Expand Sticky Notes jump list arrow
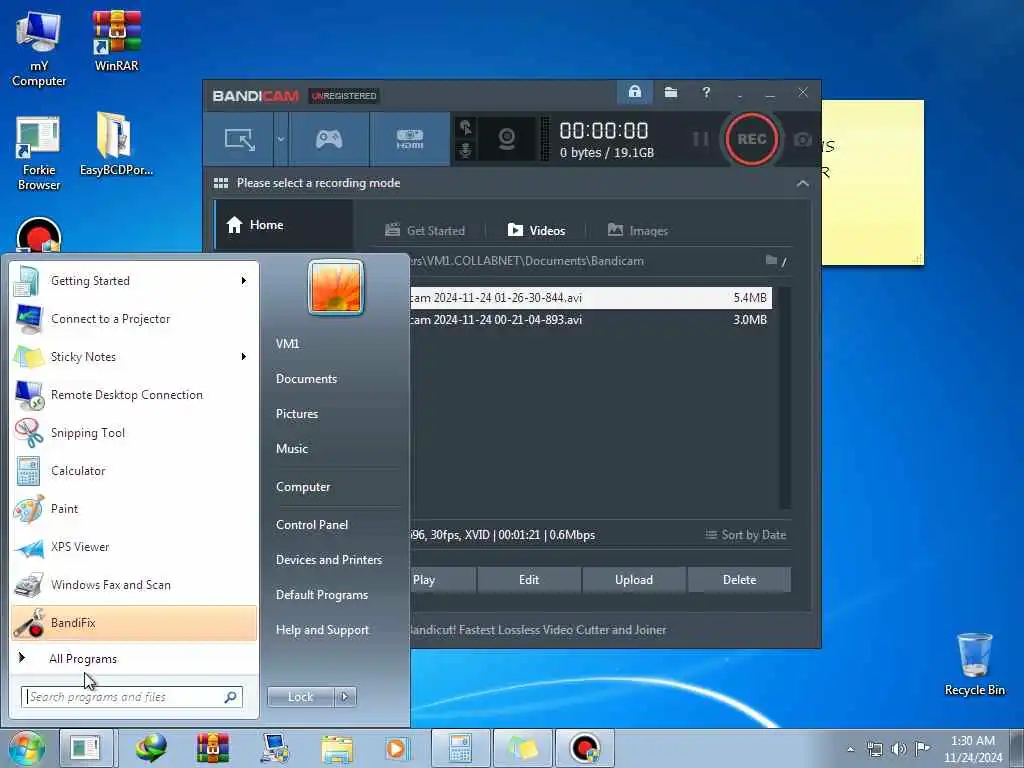1024x768 pixels. pos(244,357)
